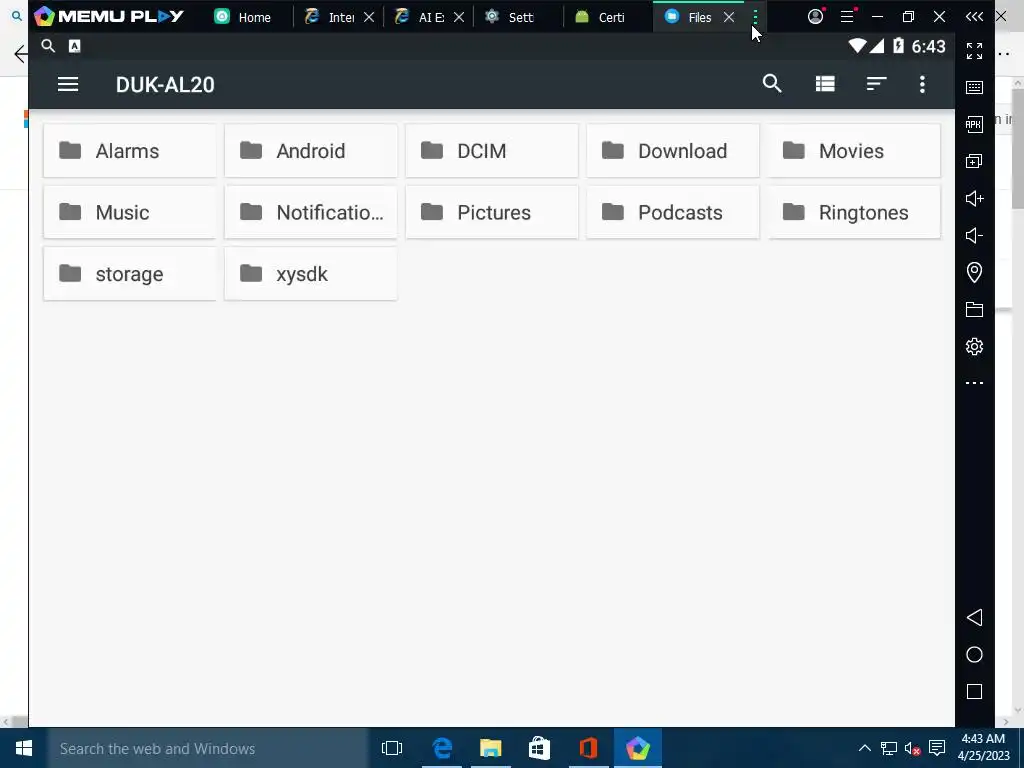
Task: Toggle MEmu fullscreen mode
Action: [x=974, y=51]
